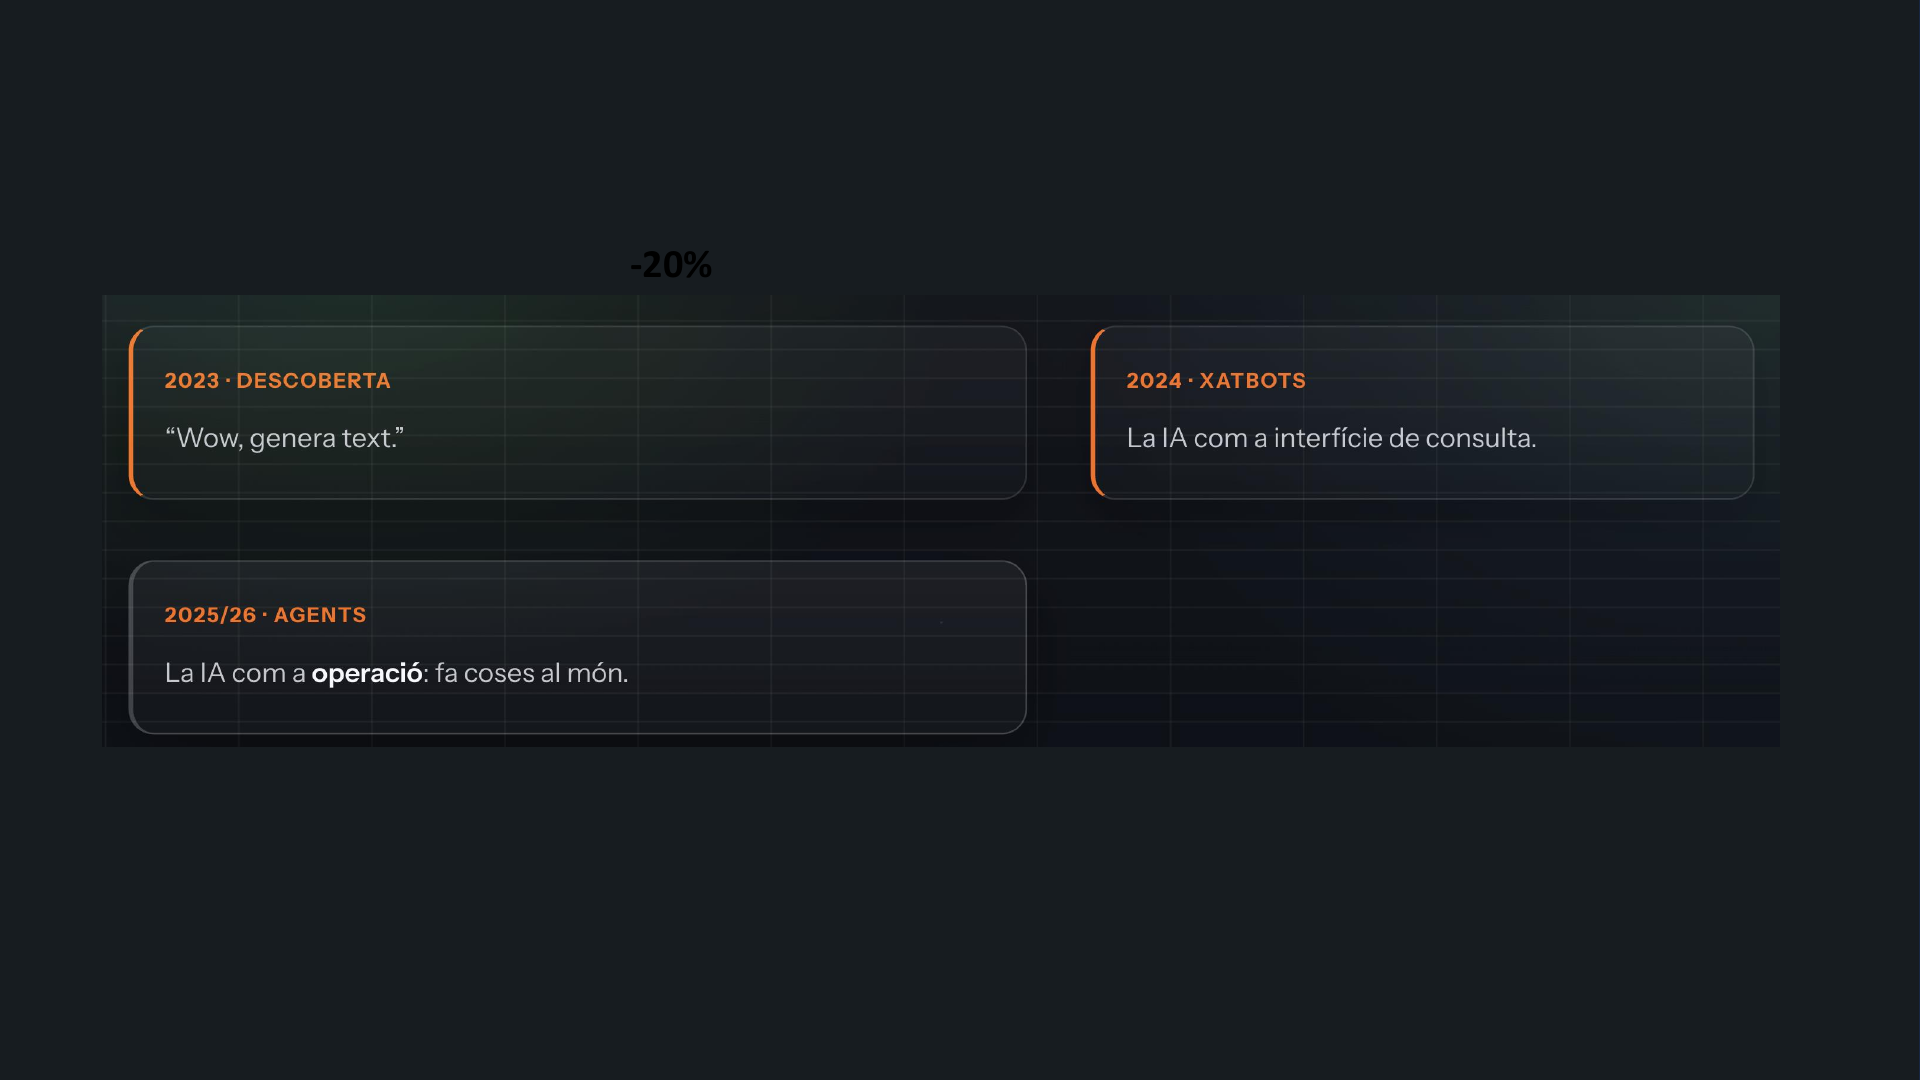
Task: Click the word XATBOTS
Action: pos(1252,381)
